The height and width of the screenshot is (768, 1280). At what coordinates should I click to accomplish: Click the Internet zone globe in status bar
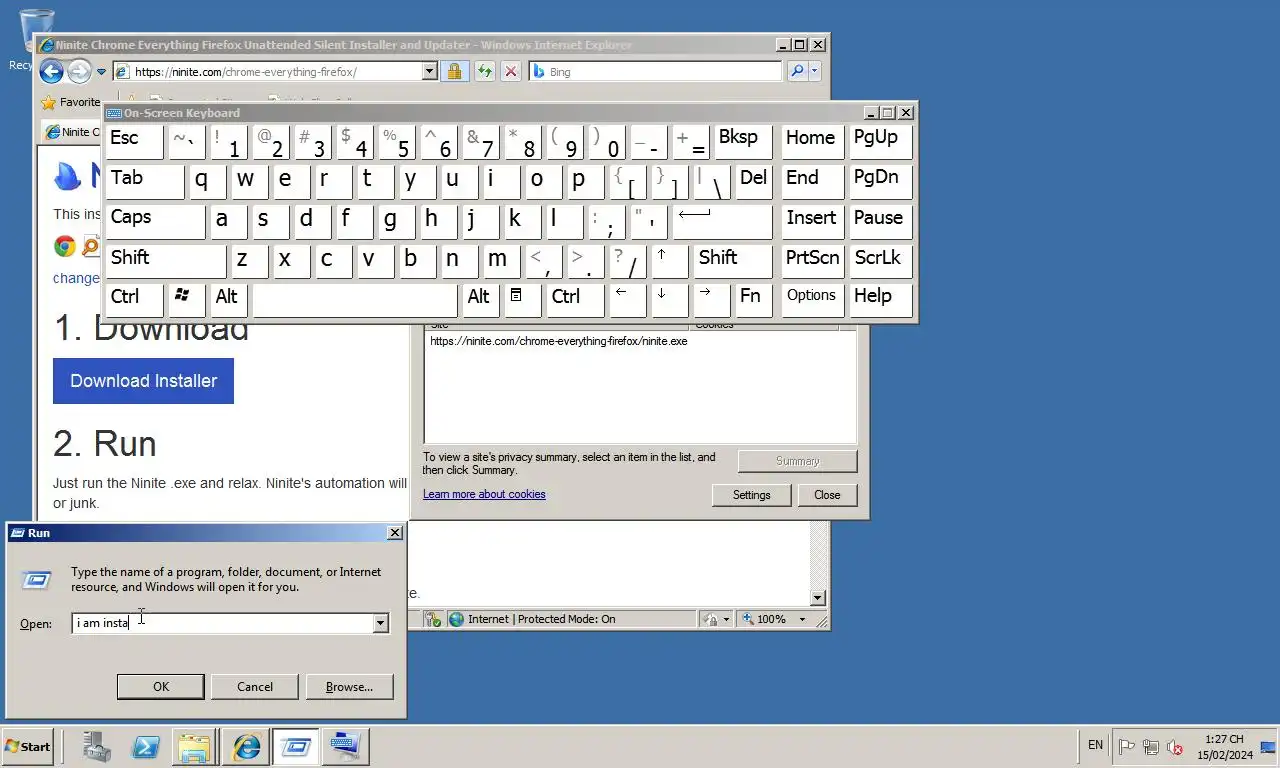coord(457,619)
